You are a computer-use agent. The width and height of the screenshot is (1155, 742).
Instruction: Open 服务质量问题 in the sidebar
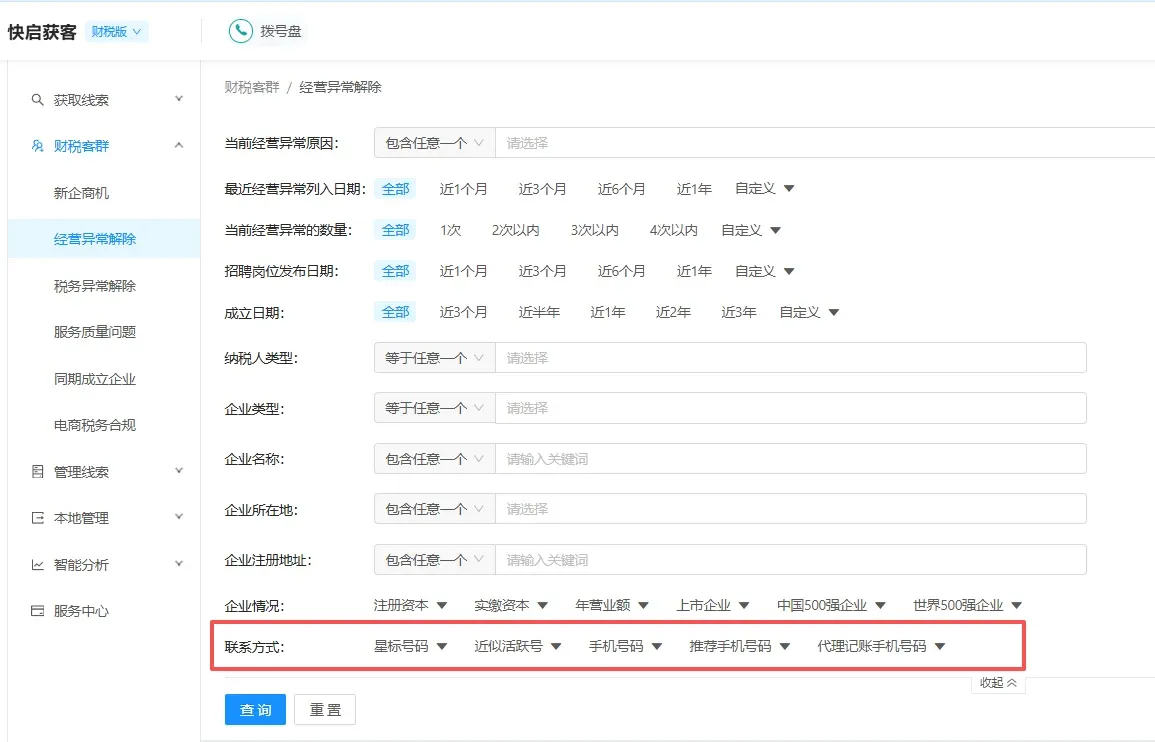coord(94,332)
